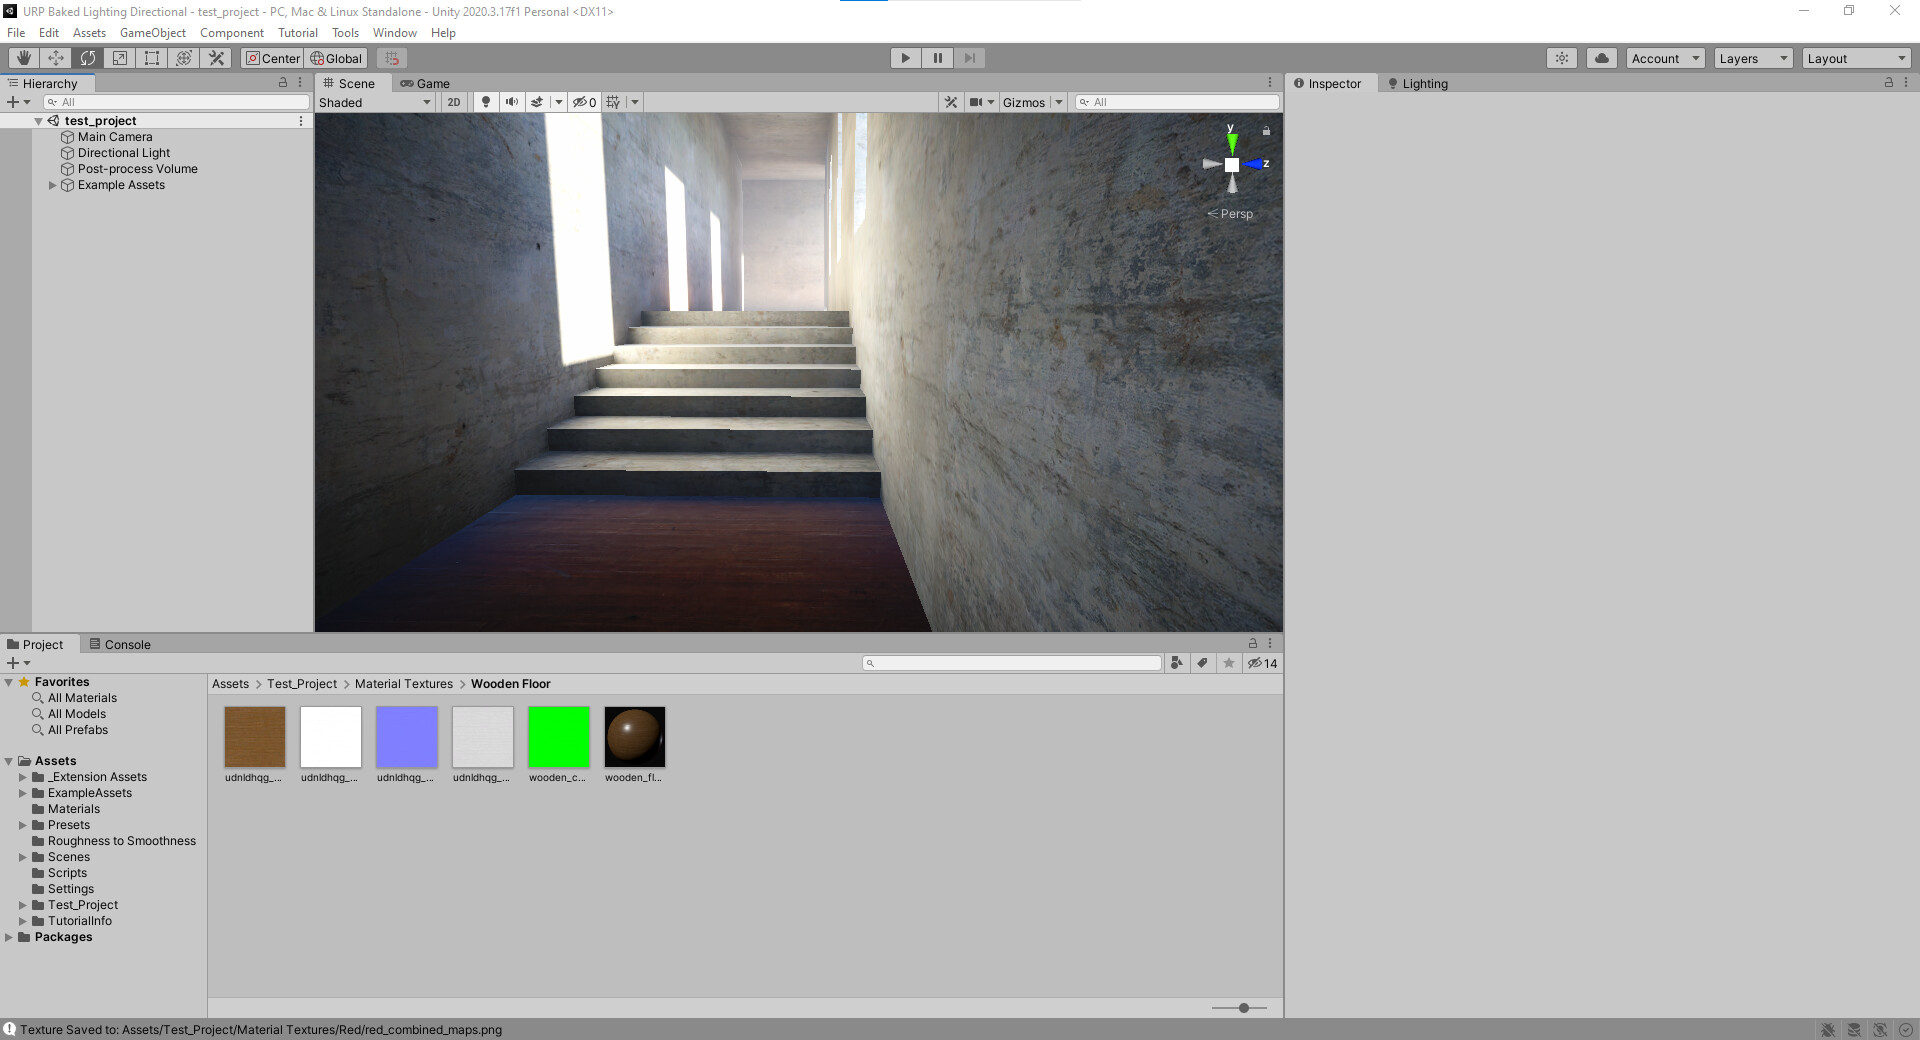The image size is (1920, 1040).
Task: Select the wooden_fl sphere material preview
Action: 634,736
